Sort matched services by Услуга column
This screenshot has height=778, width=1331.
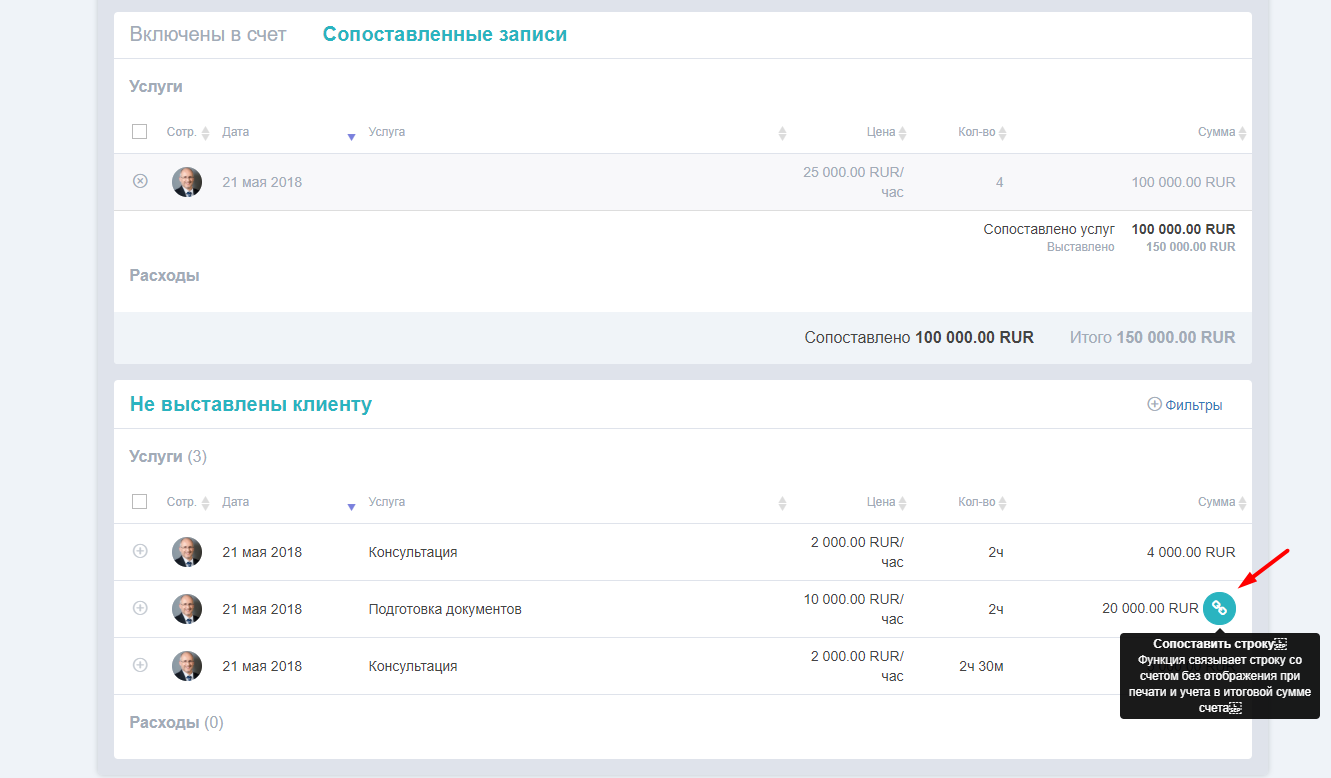387,132
